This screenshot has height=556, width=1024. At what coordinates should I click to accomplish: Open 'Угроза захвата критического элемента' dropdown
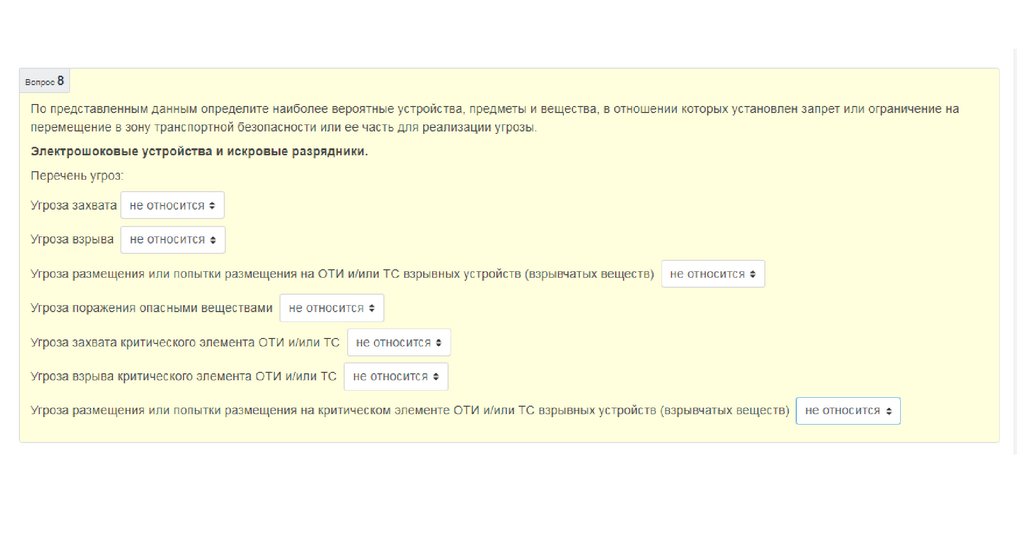point(398,343)
